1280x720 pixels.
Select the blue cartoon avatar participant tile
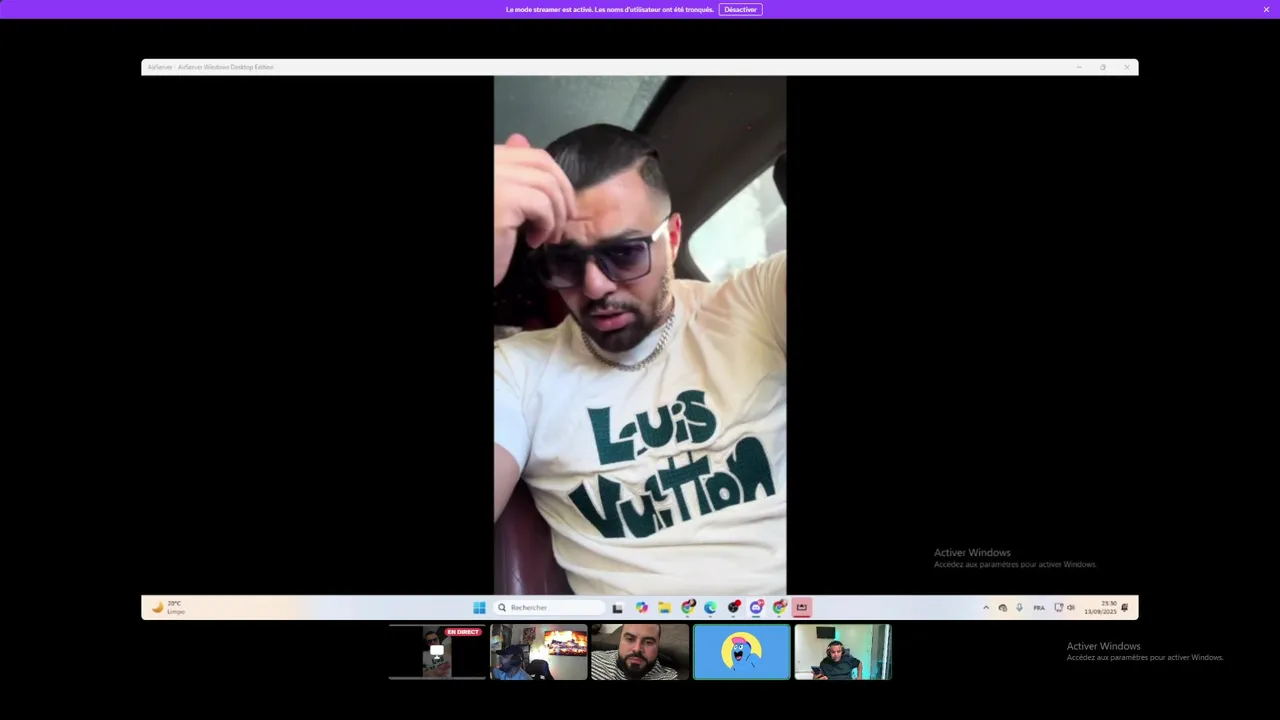coord(742,652)
